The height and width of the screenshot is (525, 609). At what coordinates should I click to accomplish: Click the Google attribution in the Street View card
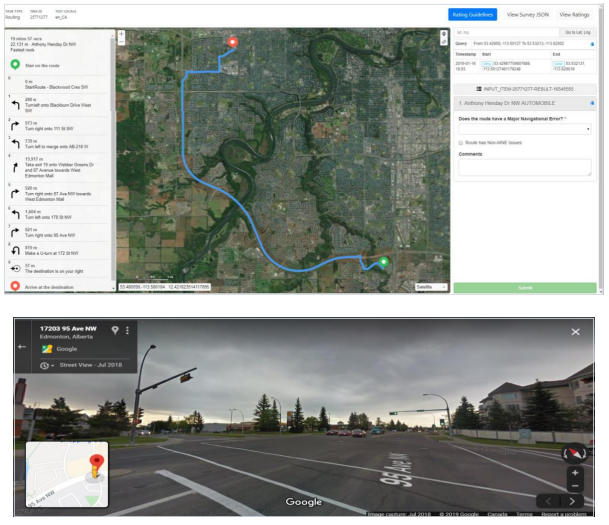pyautogui.click(x=67, y=349)
